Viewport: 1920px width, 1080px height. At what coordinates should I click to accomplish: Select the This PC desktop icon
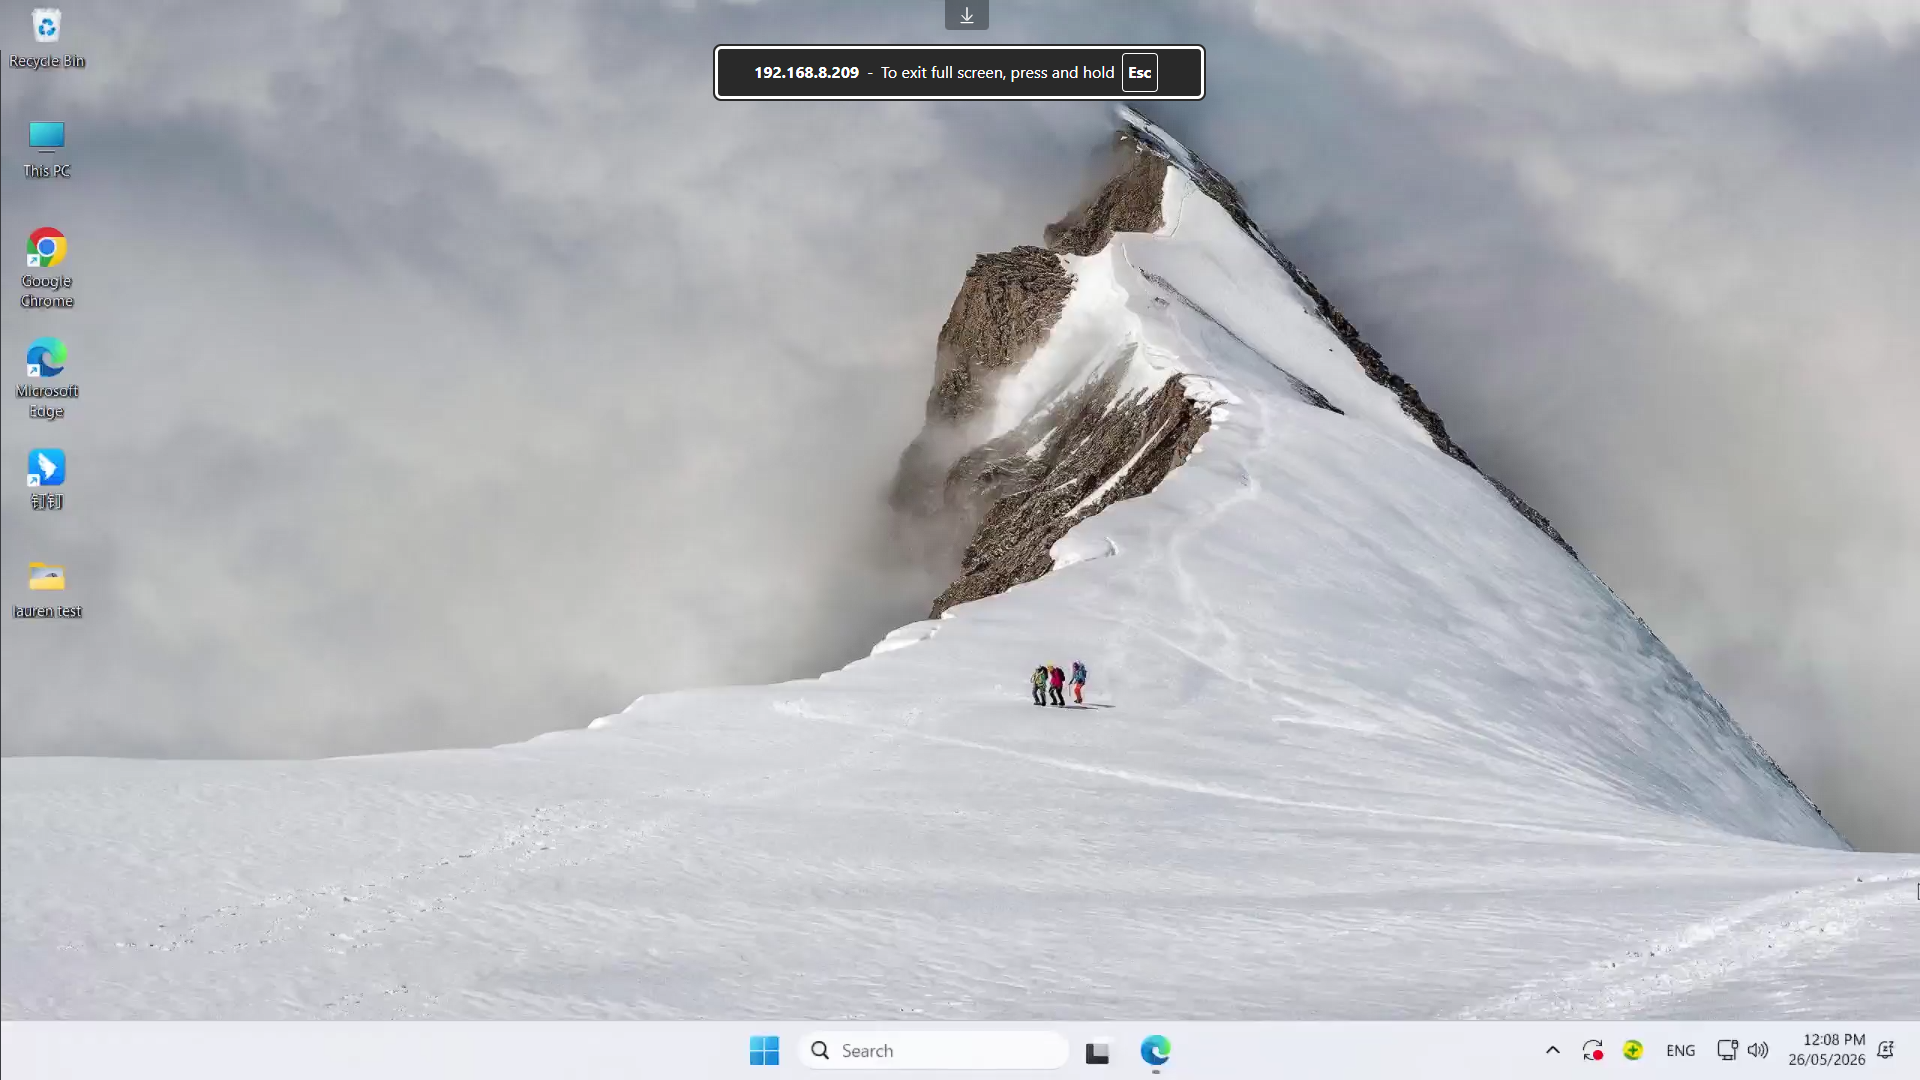pyautogui.click(x=46, y=149)
